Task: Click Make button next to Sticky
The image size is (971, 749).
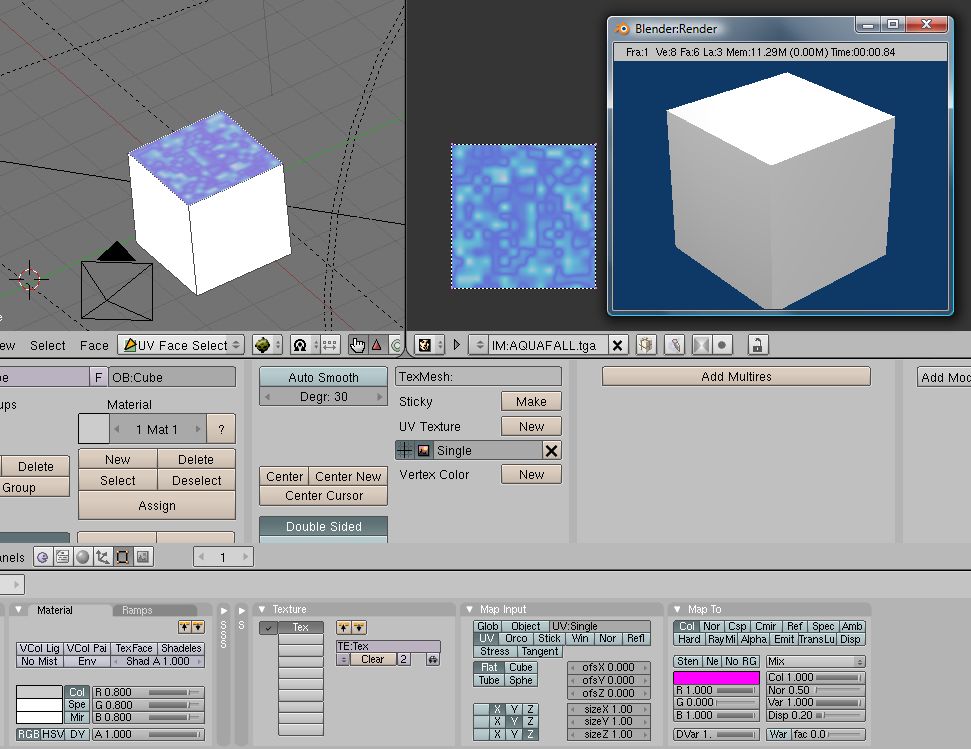Action: tap(531, 401)
